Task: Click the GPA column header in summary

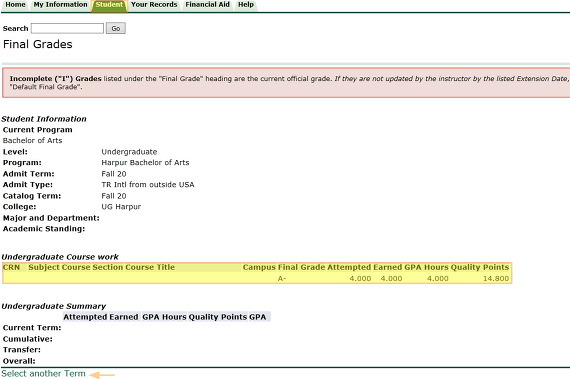Action: 257,317
